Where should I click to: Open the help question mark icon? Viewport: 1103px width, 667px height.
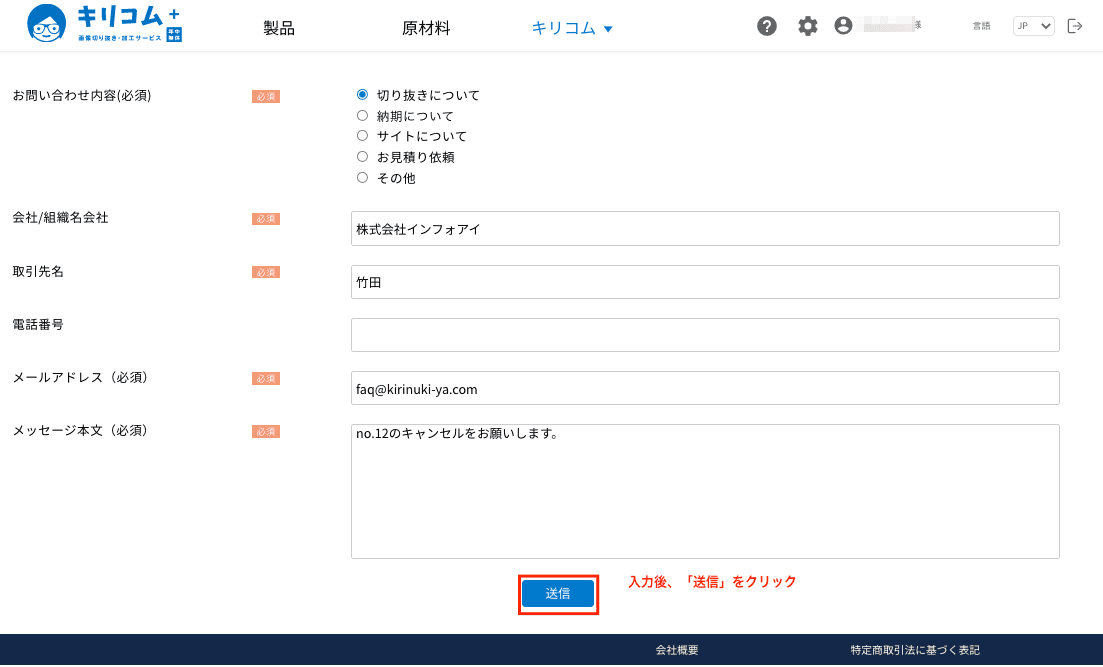767,26
